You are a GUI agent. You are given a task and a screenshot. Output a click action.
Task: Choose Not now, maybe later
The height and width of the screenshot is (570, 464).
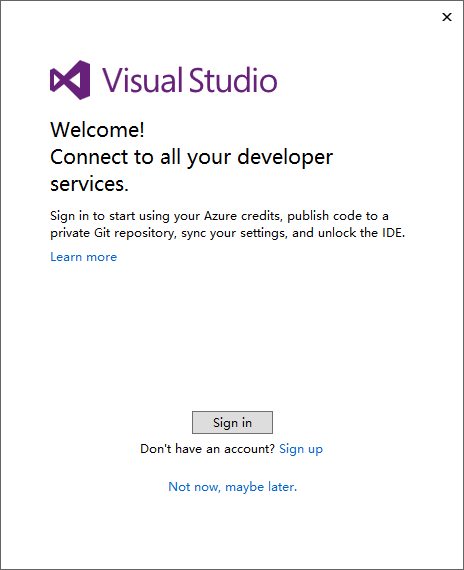click(x=232, y=487)
